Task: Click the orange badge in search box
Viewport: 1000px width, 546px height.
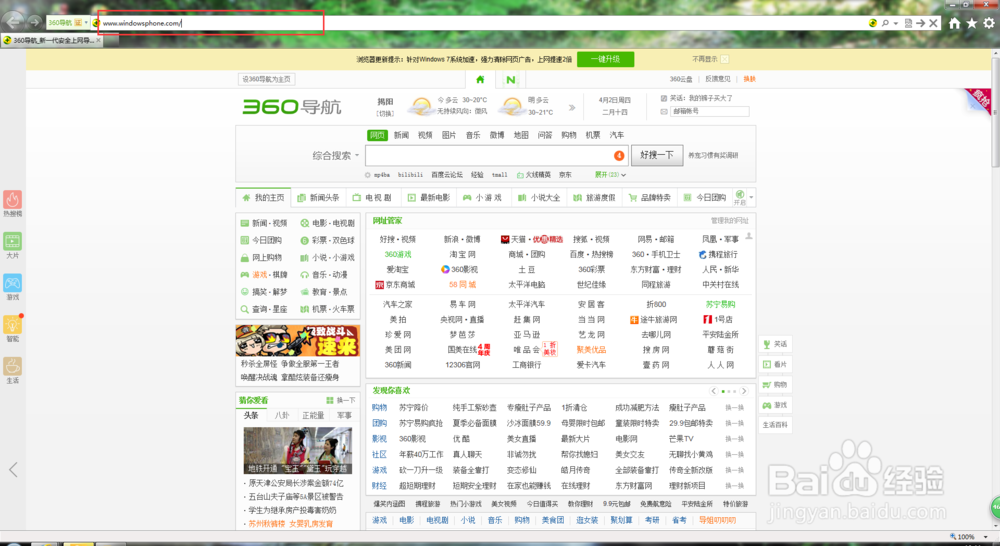Action: coord(619,155)
